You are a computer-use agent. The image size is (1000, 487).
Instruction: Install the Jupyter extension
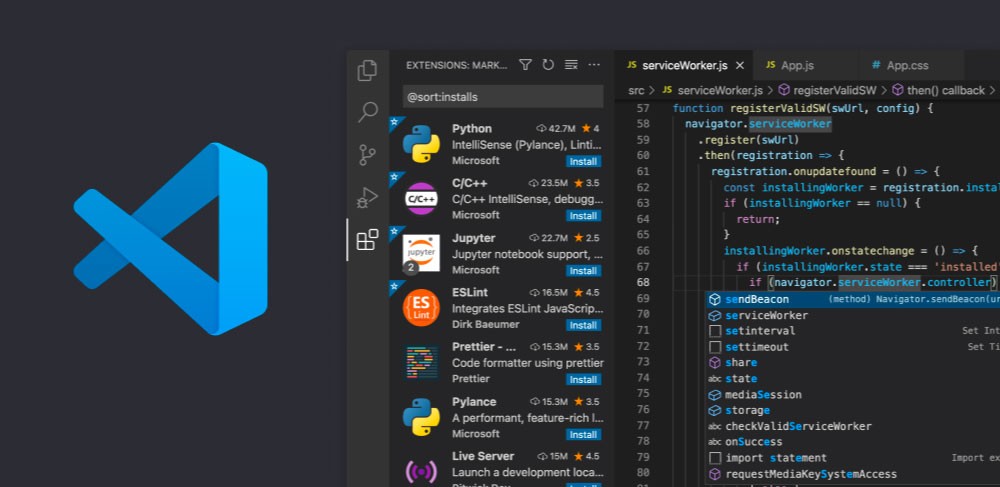(x=583, y=270)
